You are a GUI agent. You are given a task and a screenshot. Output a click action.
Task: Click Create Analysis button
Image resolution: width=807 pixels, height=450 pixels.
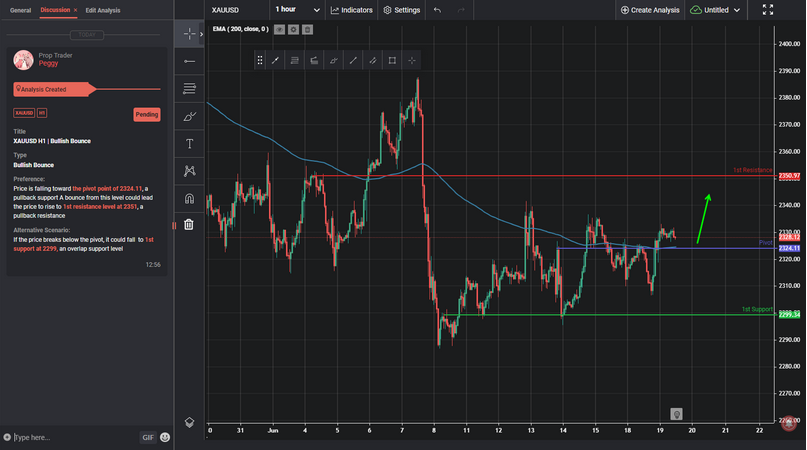[x=650, y=10]
